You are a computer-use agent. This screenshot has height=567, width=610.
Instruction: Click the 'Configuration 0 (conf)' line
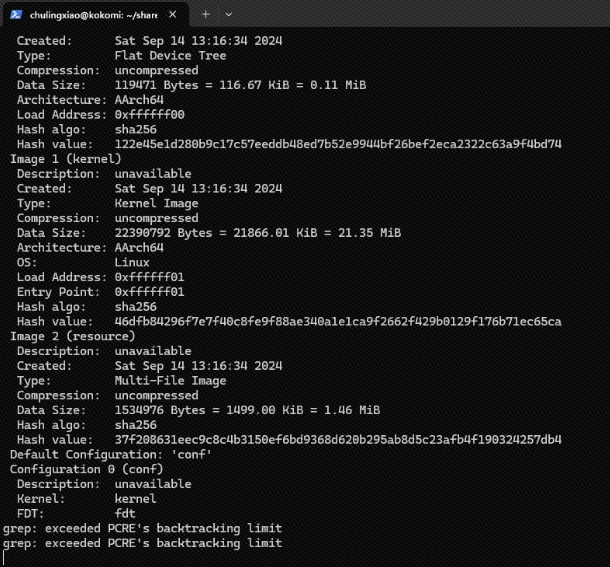86,469
